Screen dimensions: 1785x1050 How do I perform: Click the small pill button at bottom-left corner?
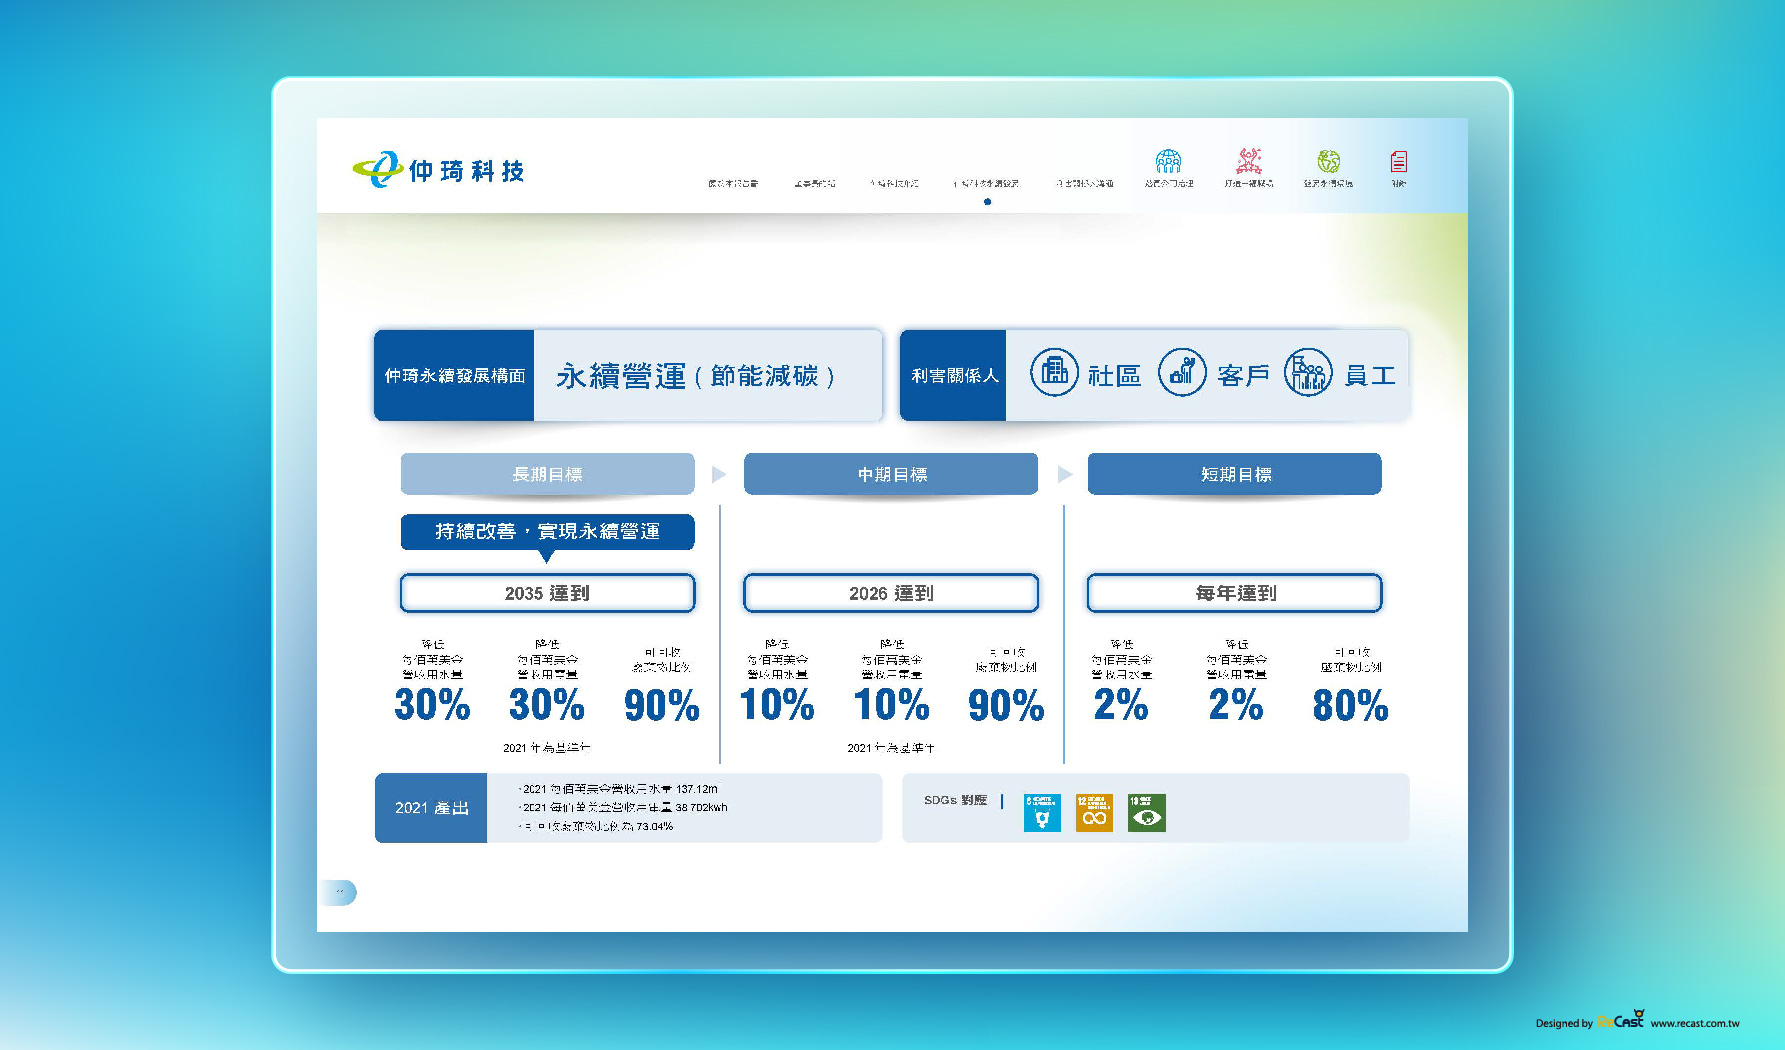(x=339, y=892)
